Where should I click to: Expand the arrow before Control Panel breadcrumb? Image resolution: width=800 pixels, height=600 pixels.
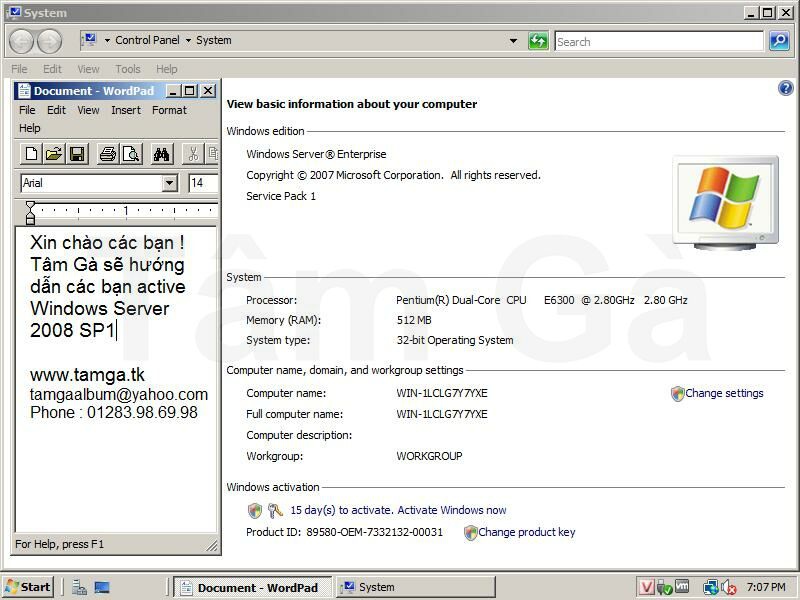click(107, 40)
